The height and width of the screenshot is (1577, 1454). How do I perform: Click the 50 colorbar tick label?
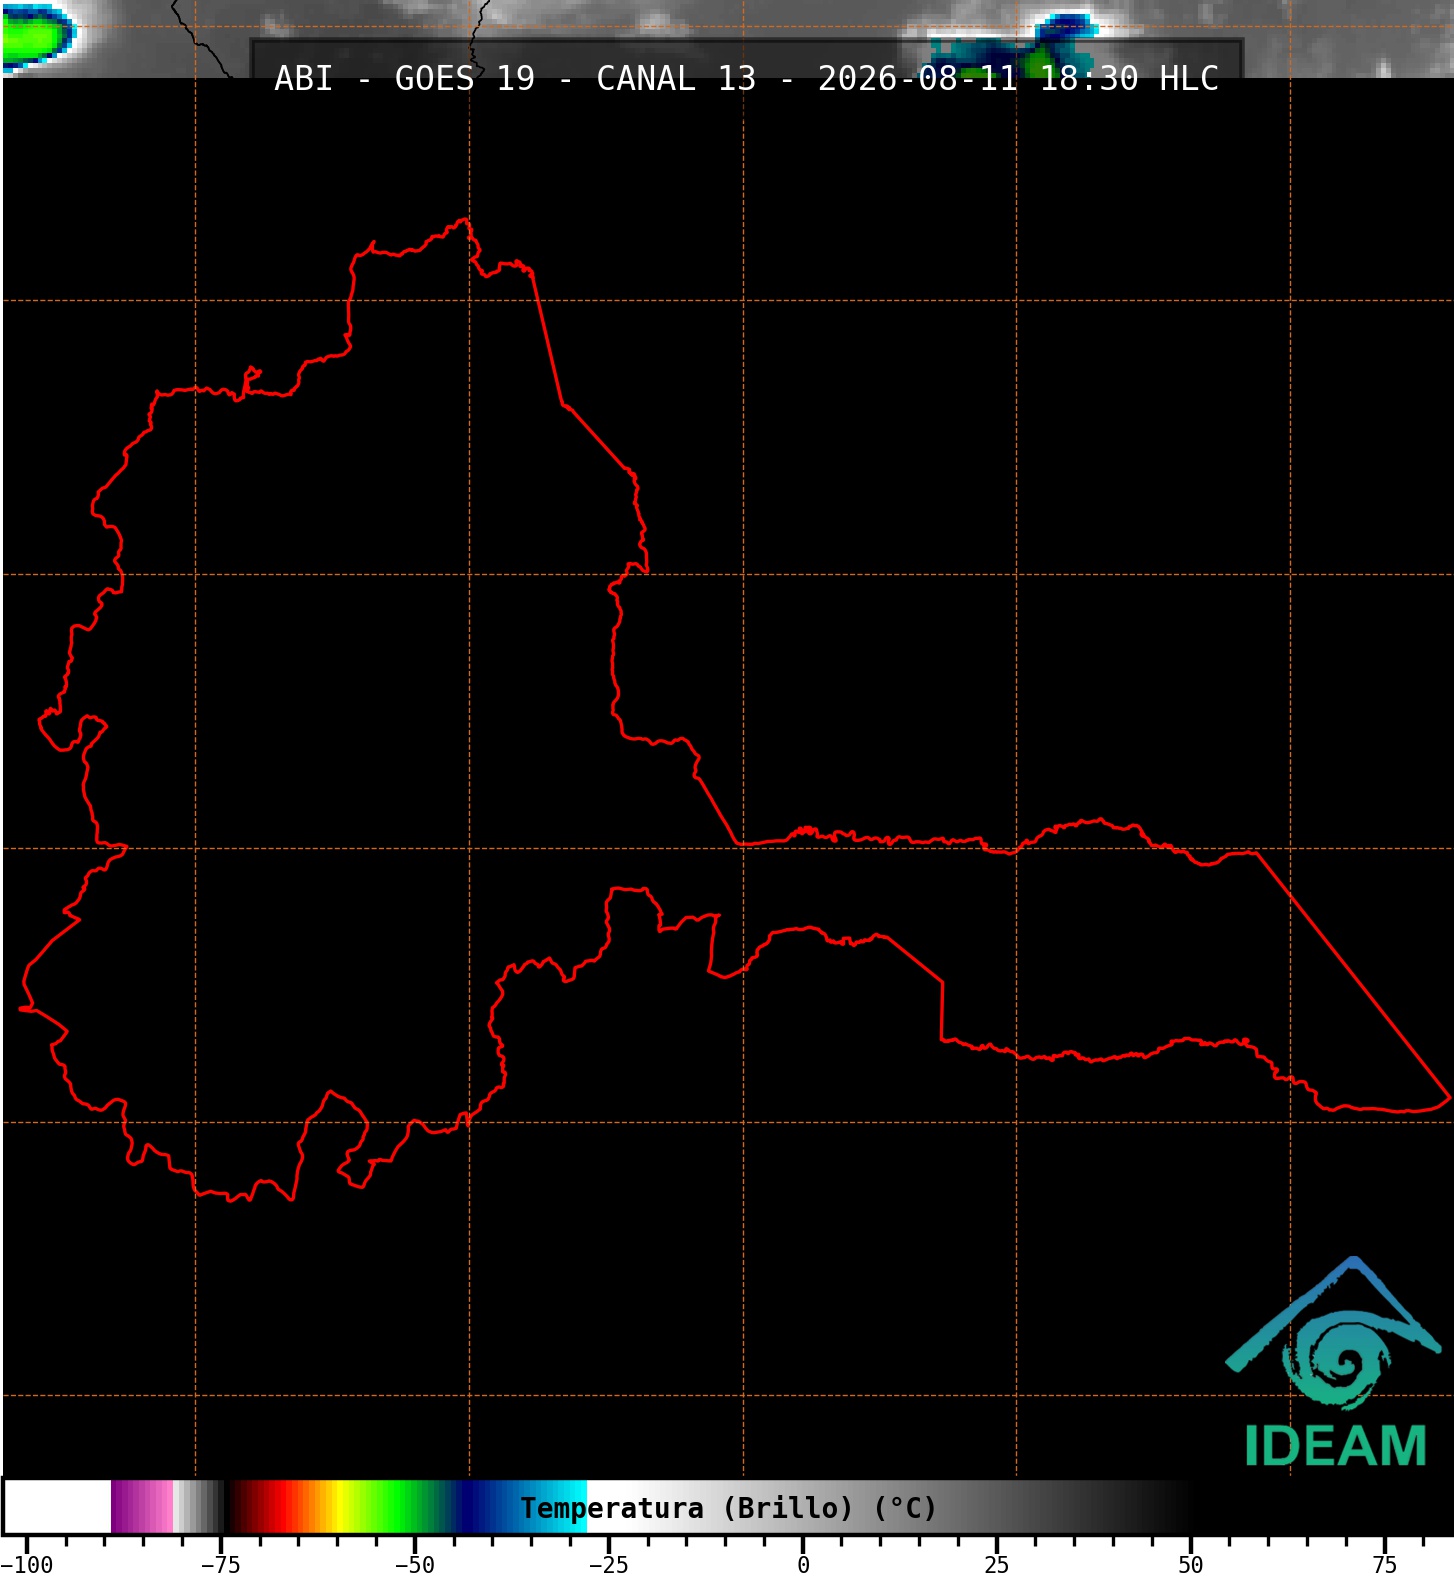tap(1191, 1565)
